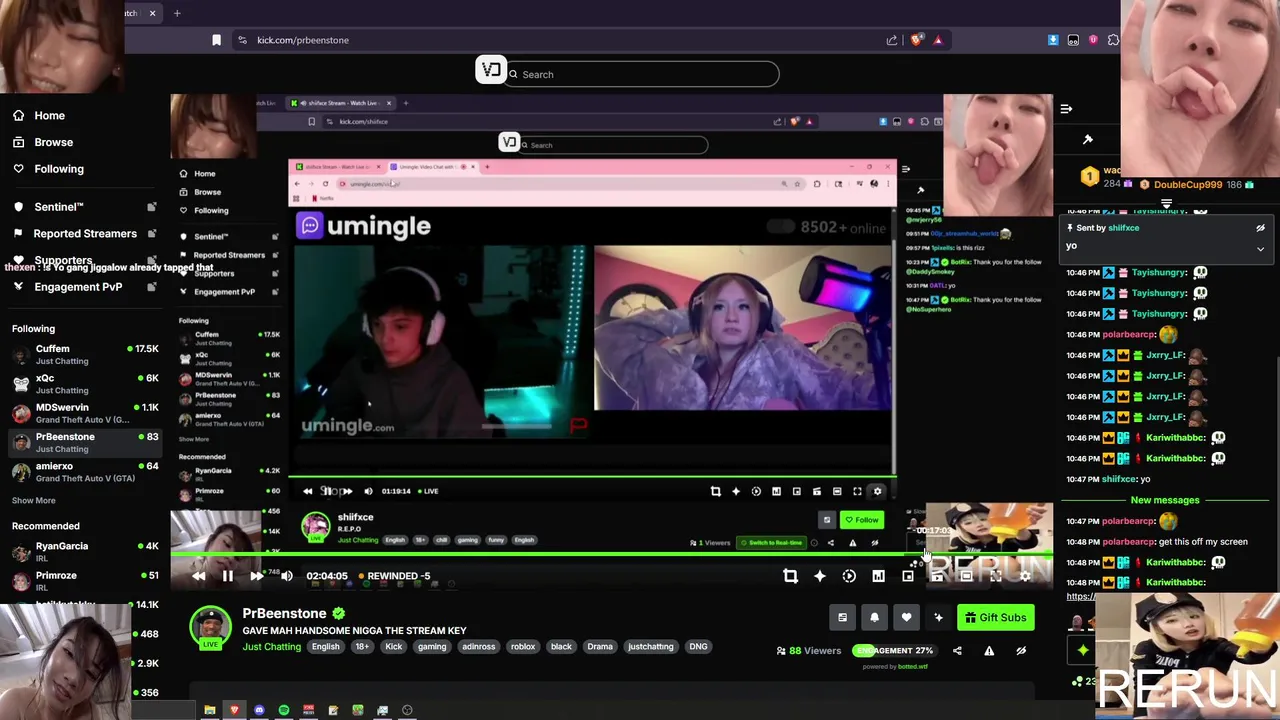Jump to New messages in chat
This screenshot has height=720, width=1280.
tap(1165, 500)
